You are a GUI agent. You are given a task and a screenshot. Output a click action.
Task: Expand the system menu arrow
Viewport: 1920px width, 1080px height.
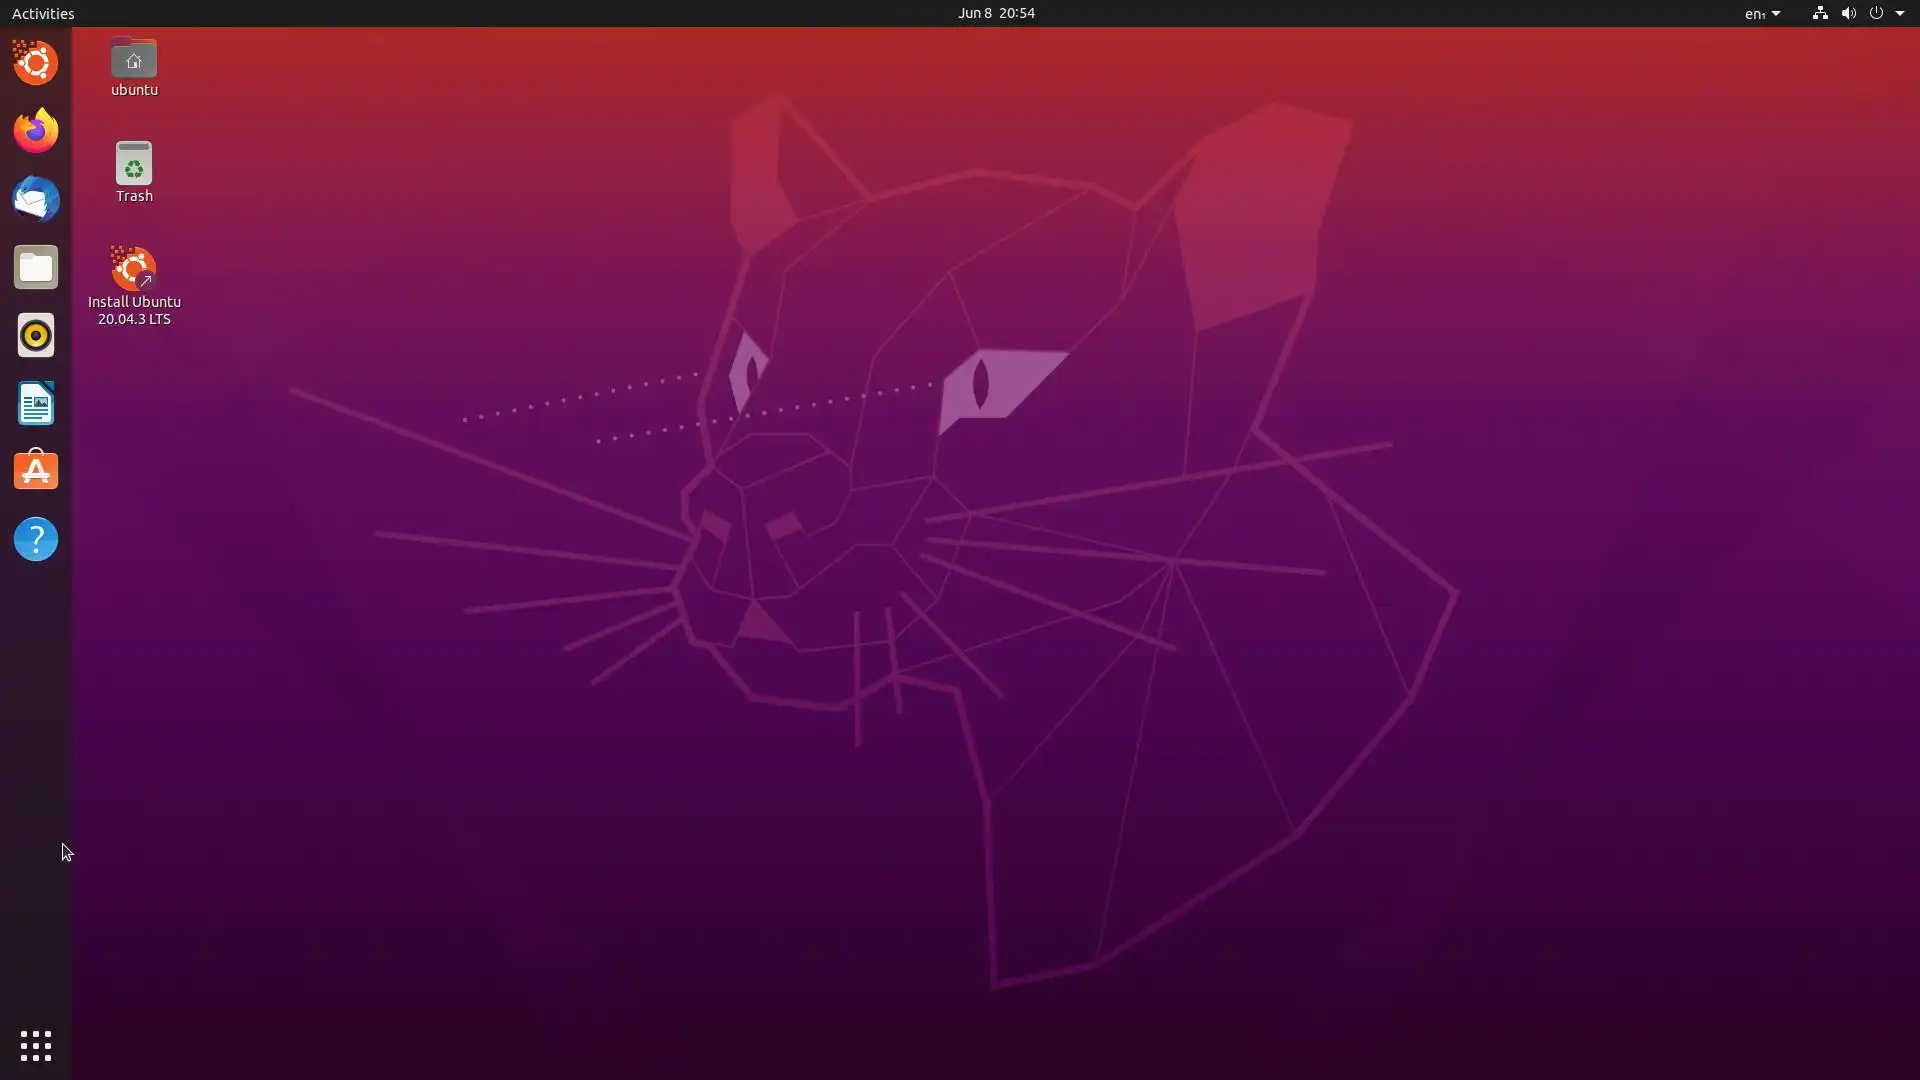point(1900,13)
